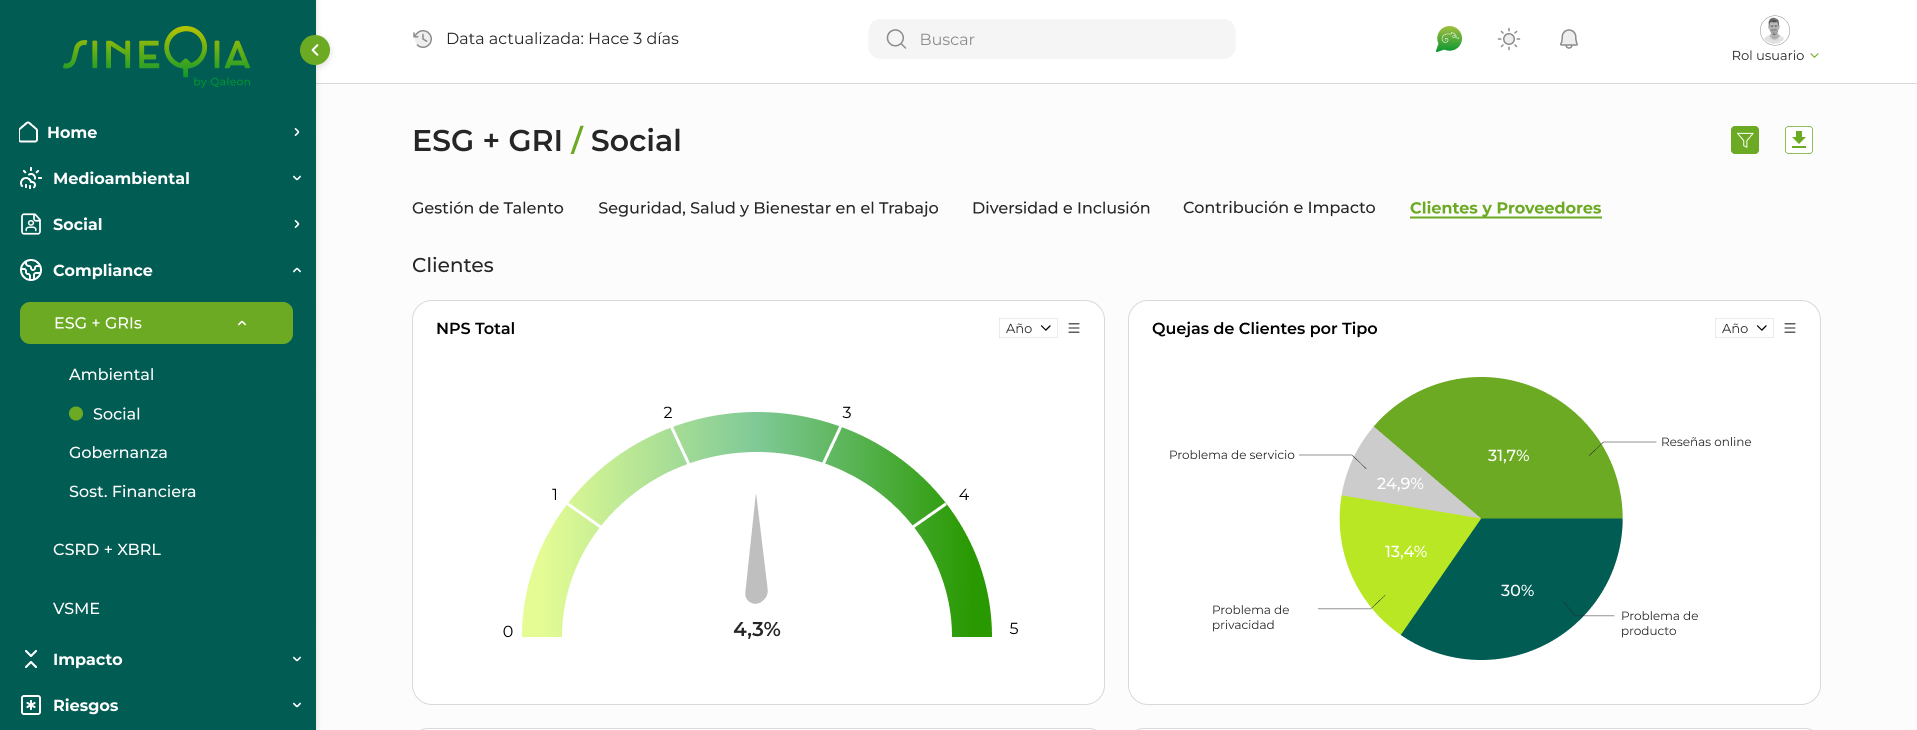This screenshot has width=1917, height=730.
Task: Open Quejas de Clientes chart hamburger menu
Action: pos(1790,328)
